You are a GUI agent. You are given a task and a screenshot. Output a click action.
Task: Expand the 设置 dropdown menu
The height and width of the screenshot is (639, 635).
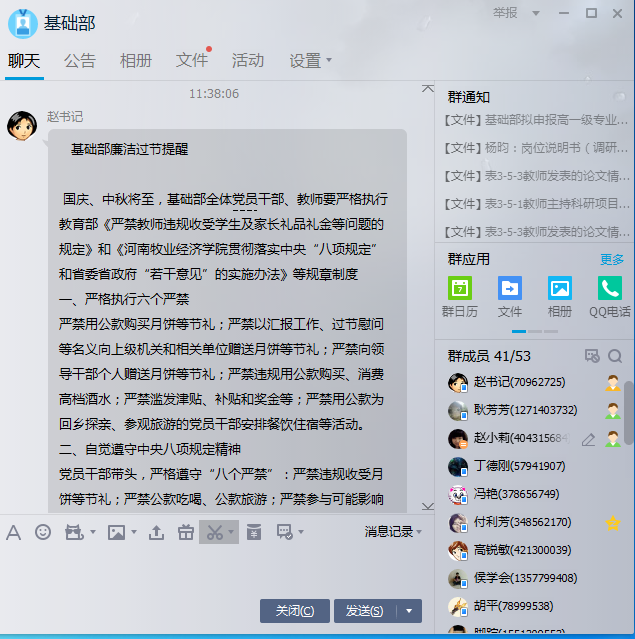click(x=311, y=60)
